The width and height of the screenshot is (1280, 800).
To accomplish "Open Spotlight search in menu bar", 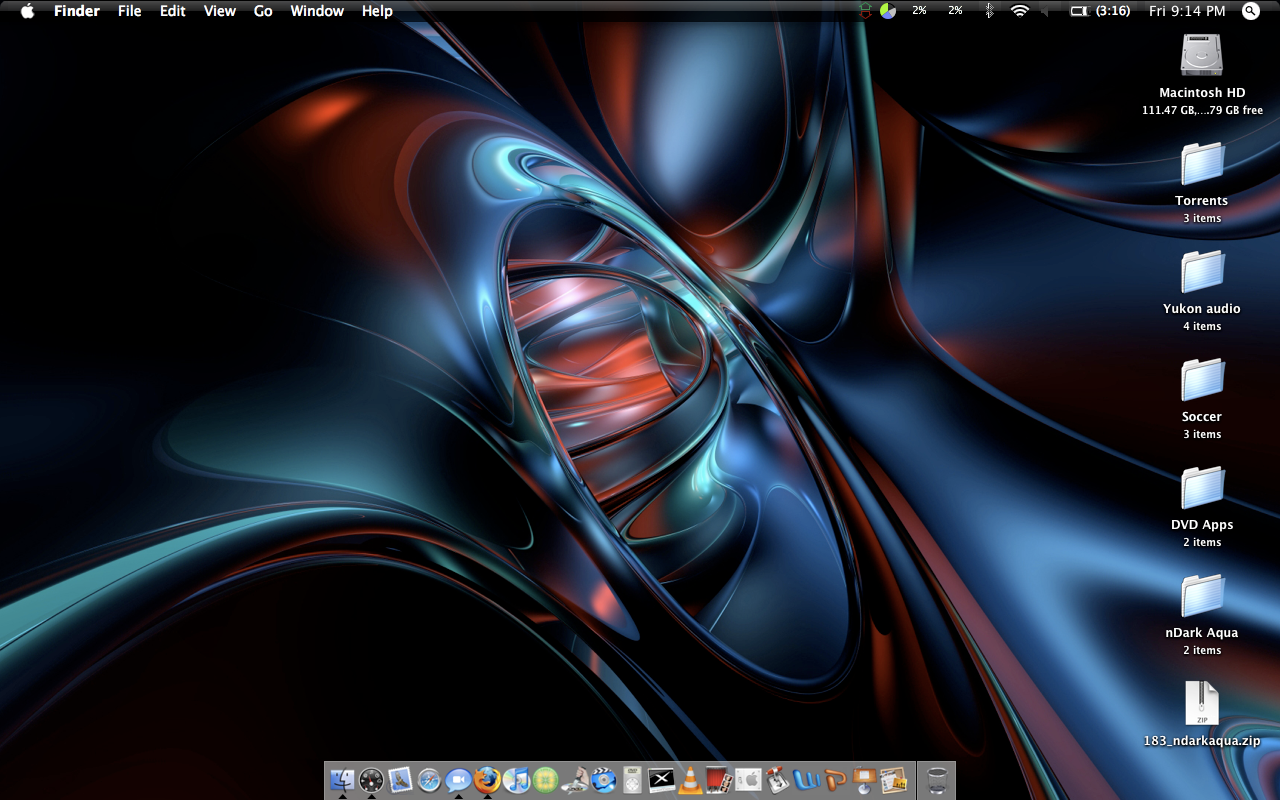I will click(1251, 11).
